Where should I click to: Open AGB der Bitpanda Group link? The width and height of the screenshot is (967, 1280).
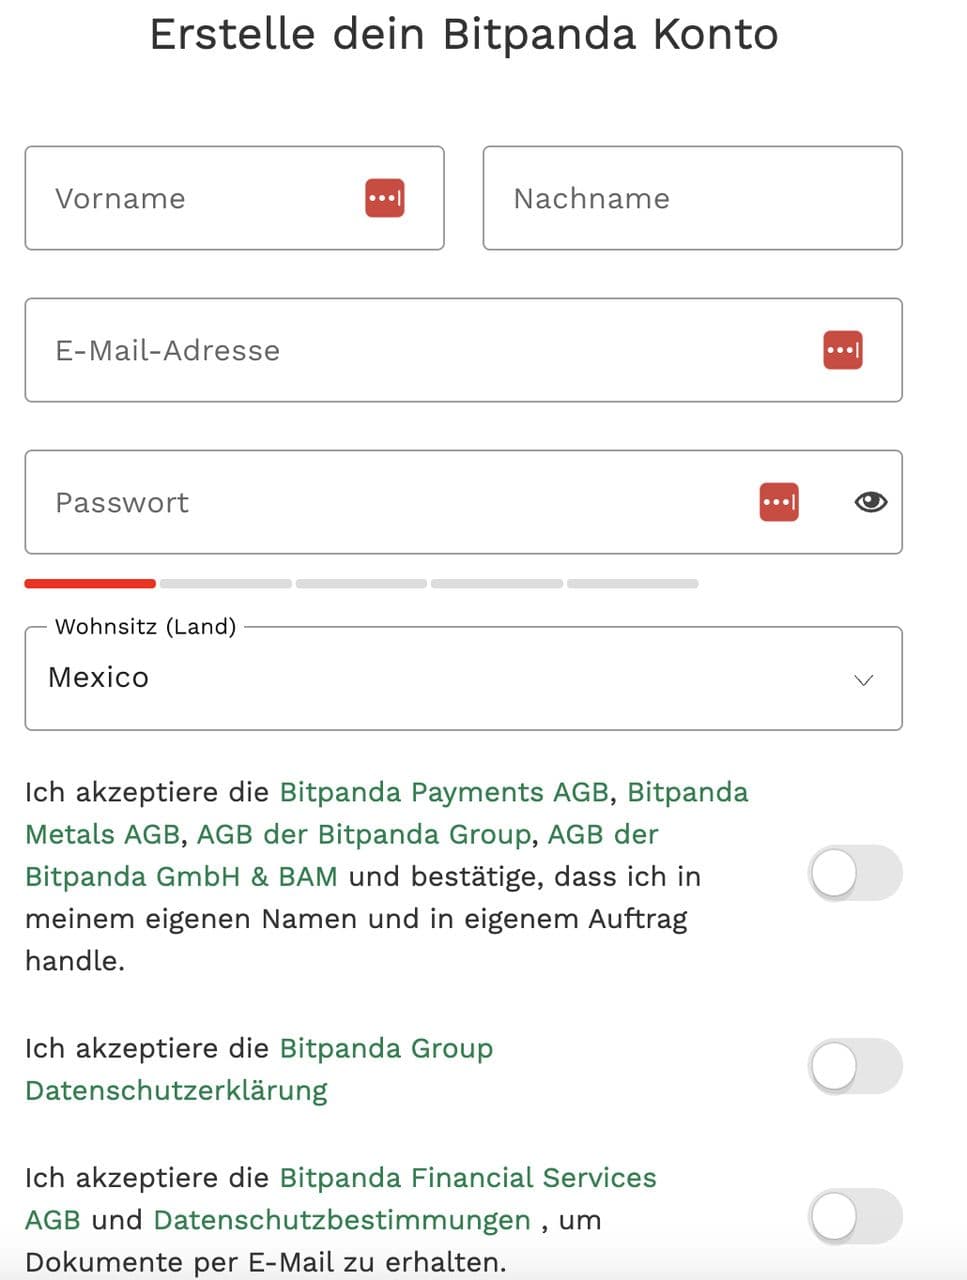(x=363, y=834)
